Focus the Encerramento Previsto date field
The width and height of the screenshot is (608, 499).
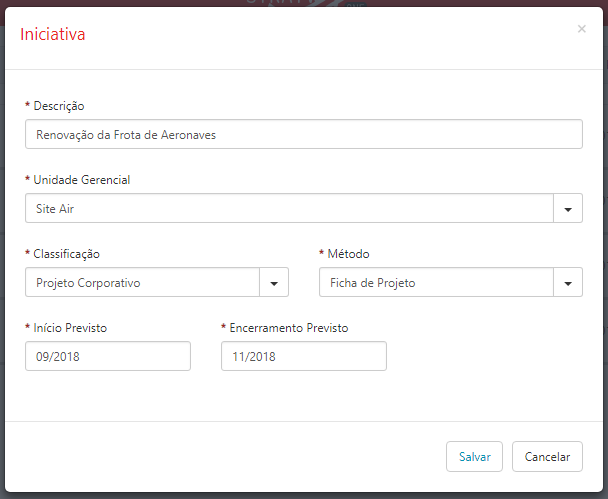pos(304,356)
